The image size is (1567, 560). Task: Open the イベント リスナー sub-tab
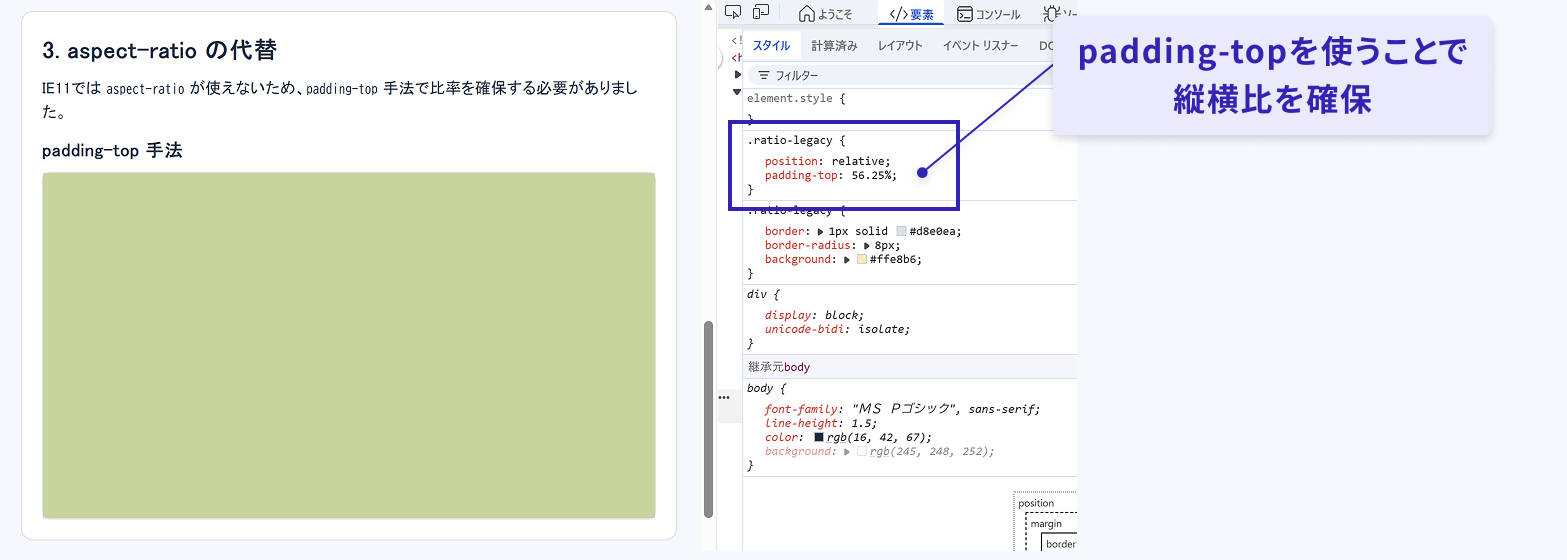pyautogui.click(x=980, y=46)
